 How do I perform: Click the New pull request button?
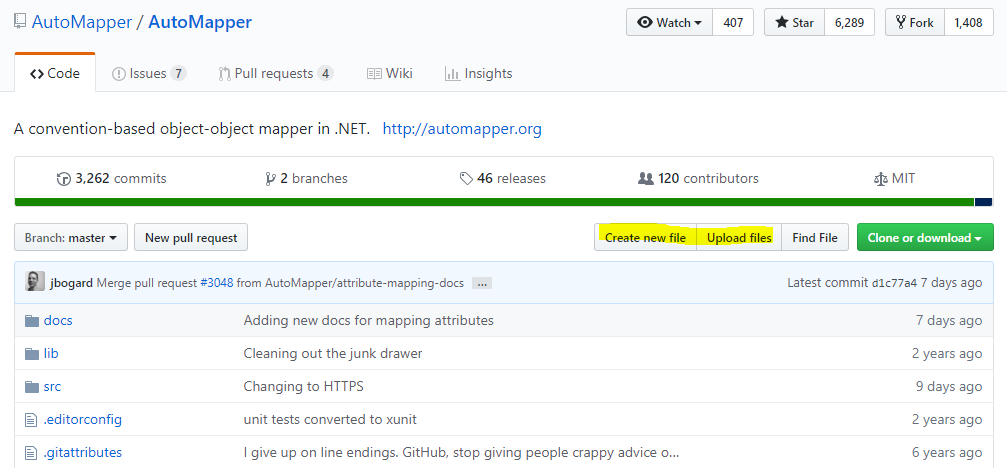191,238
